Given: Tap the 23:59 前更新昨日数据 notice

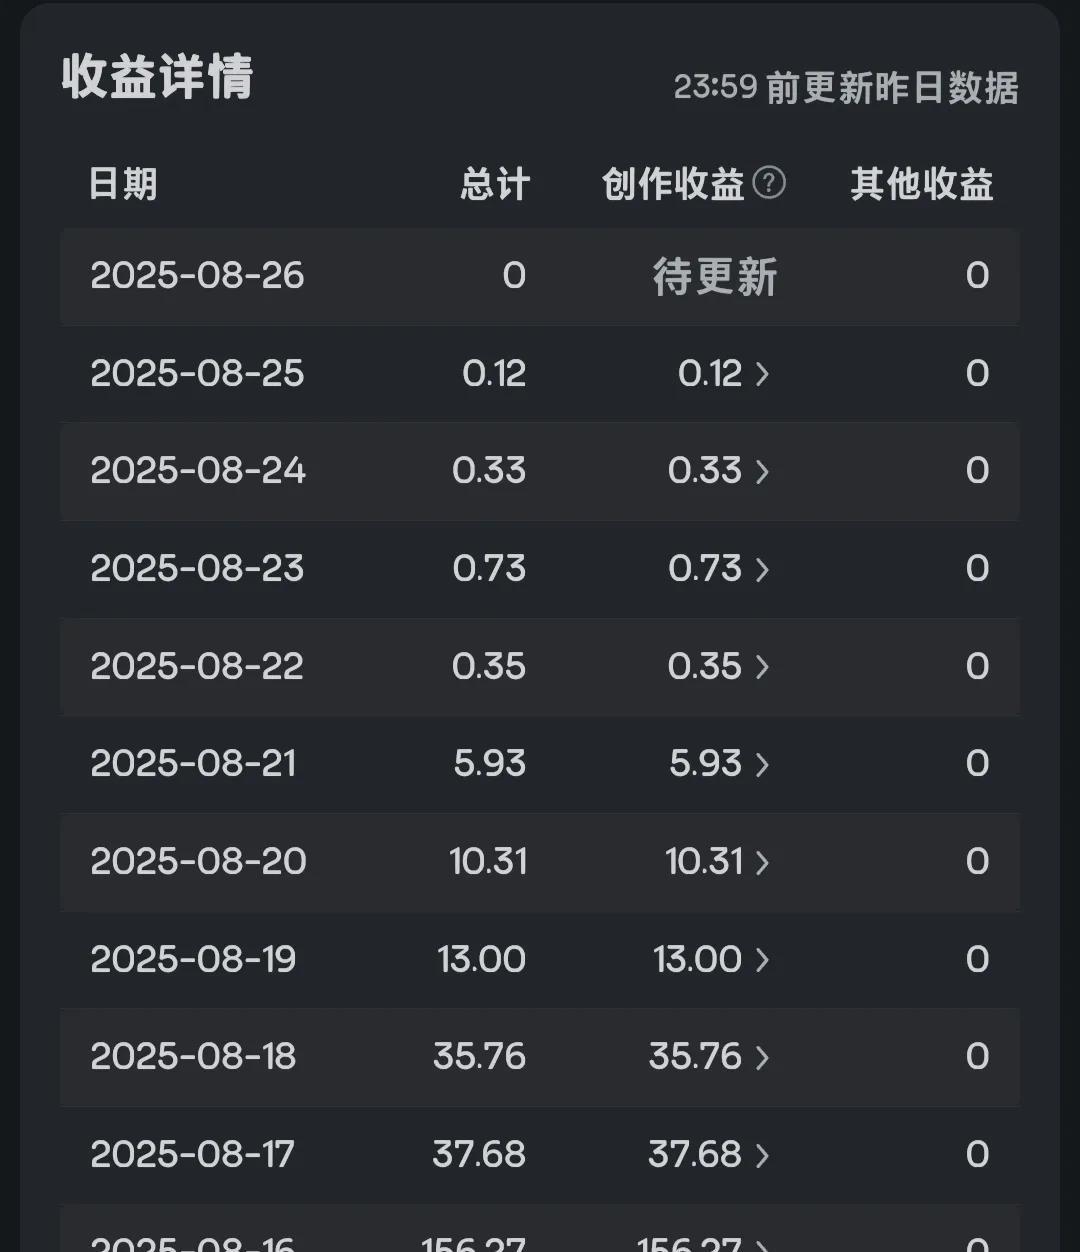Looking at the screenshot, I should point(845,88).
